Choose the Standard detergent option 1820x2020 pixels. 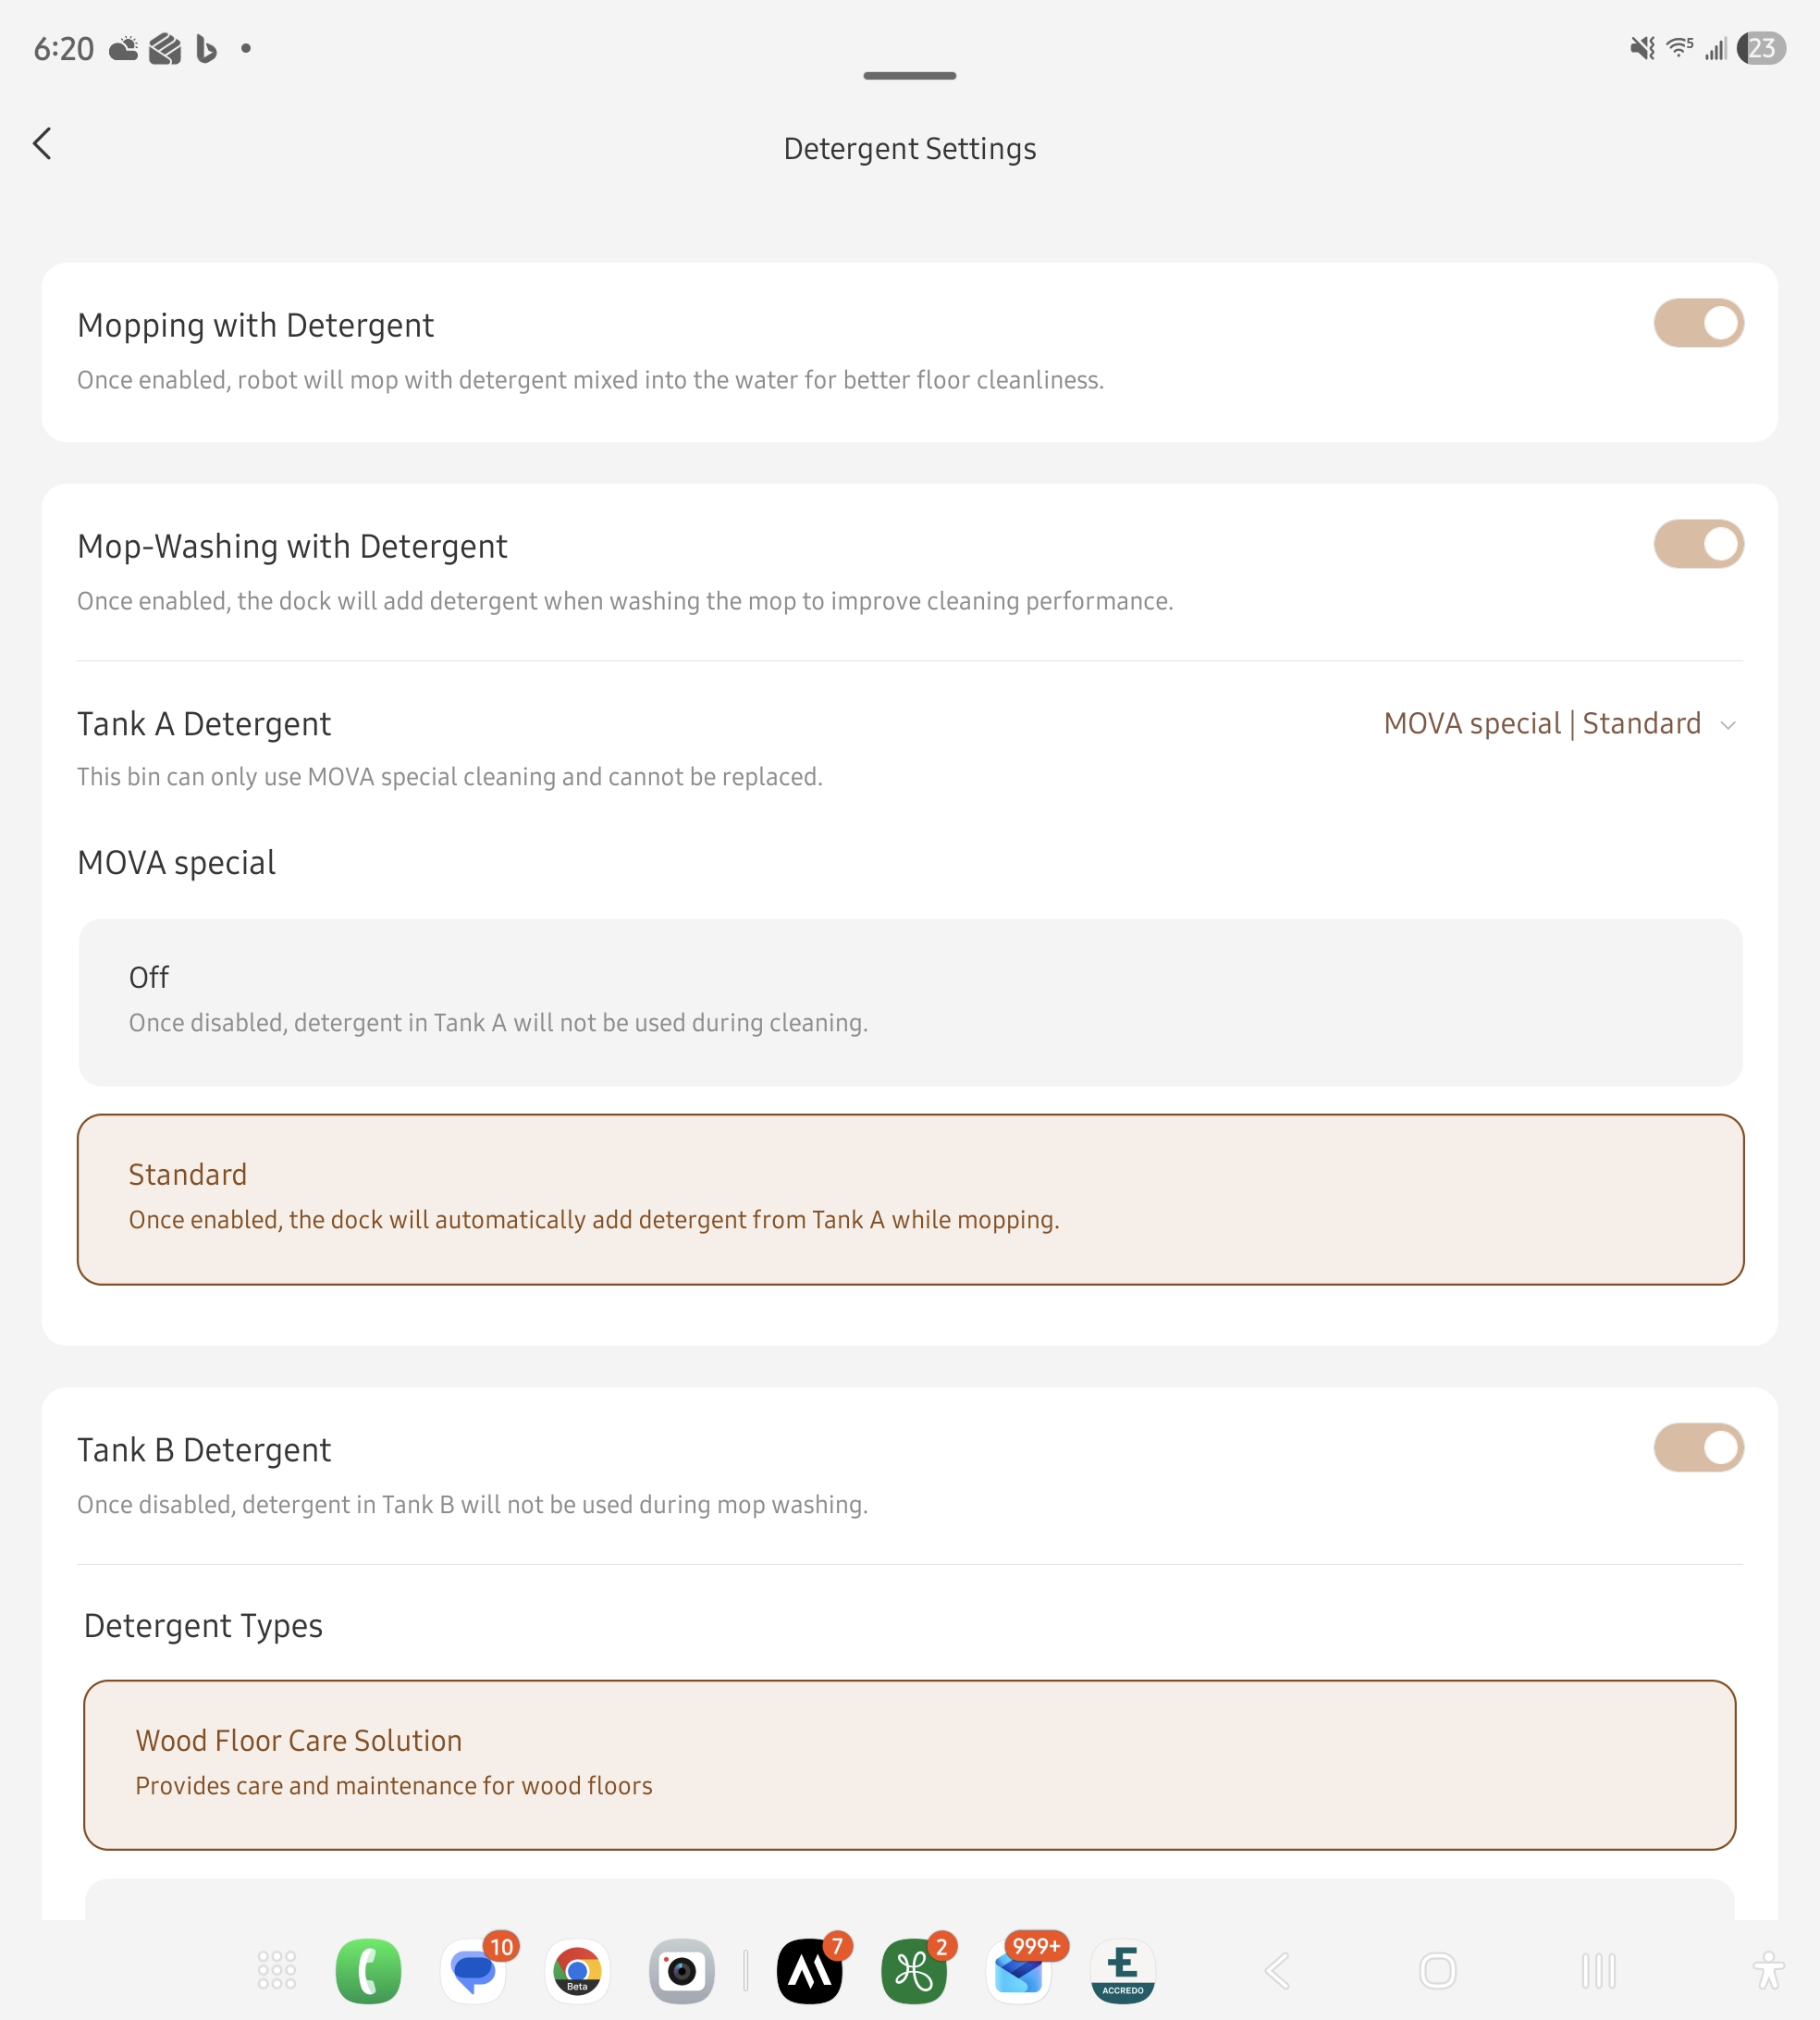[910, 1199]
